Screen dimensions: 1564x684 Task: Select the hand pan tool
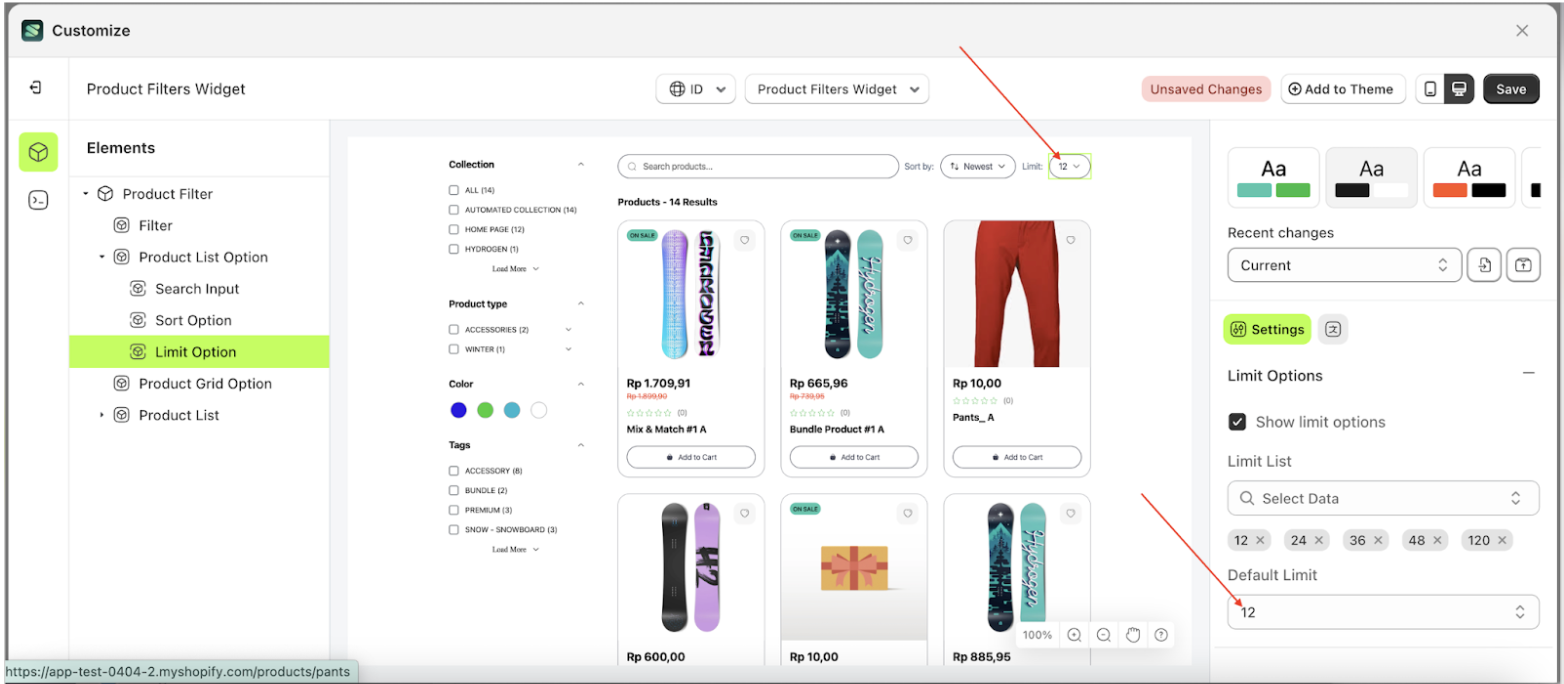(1132, 635)
